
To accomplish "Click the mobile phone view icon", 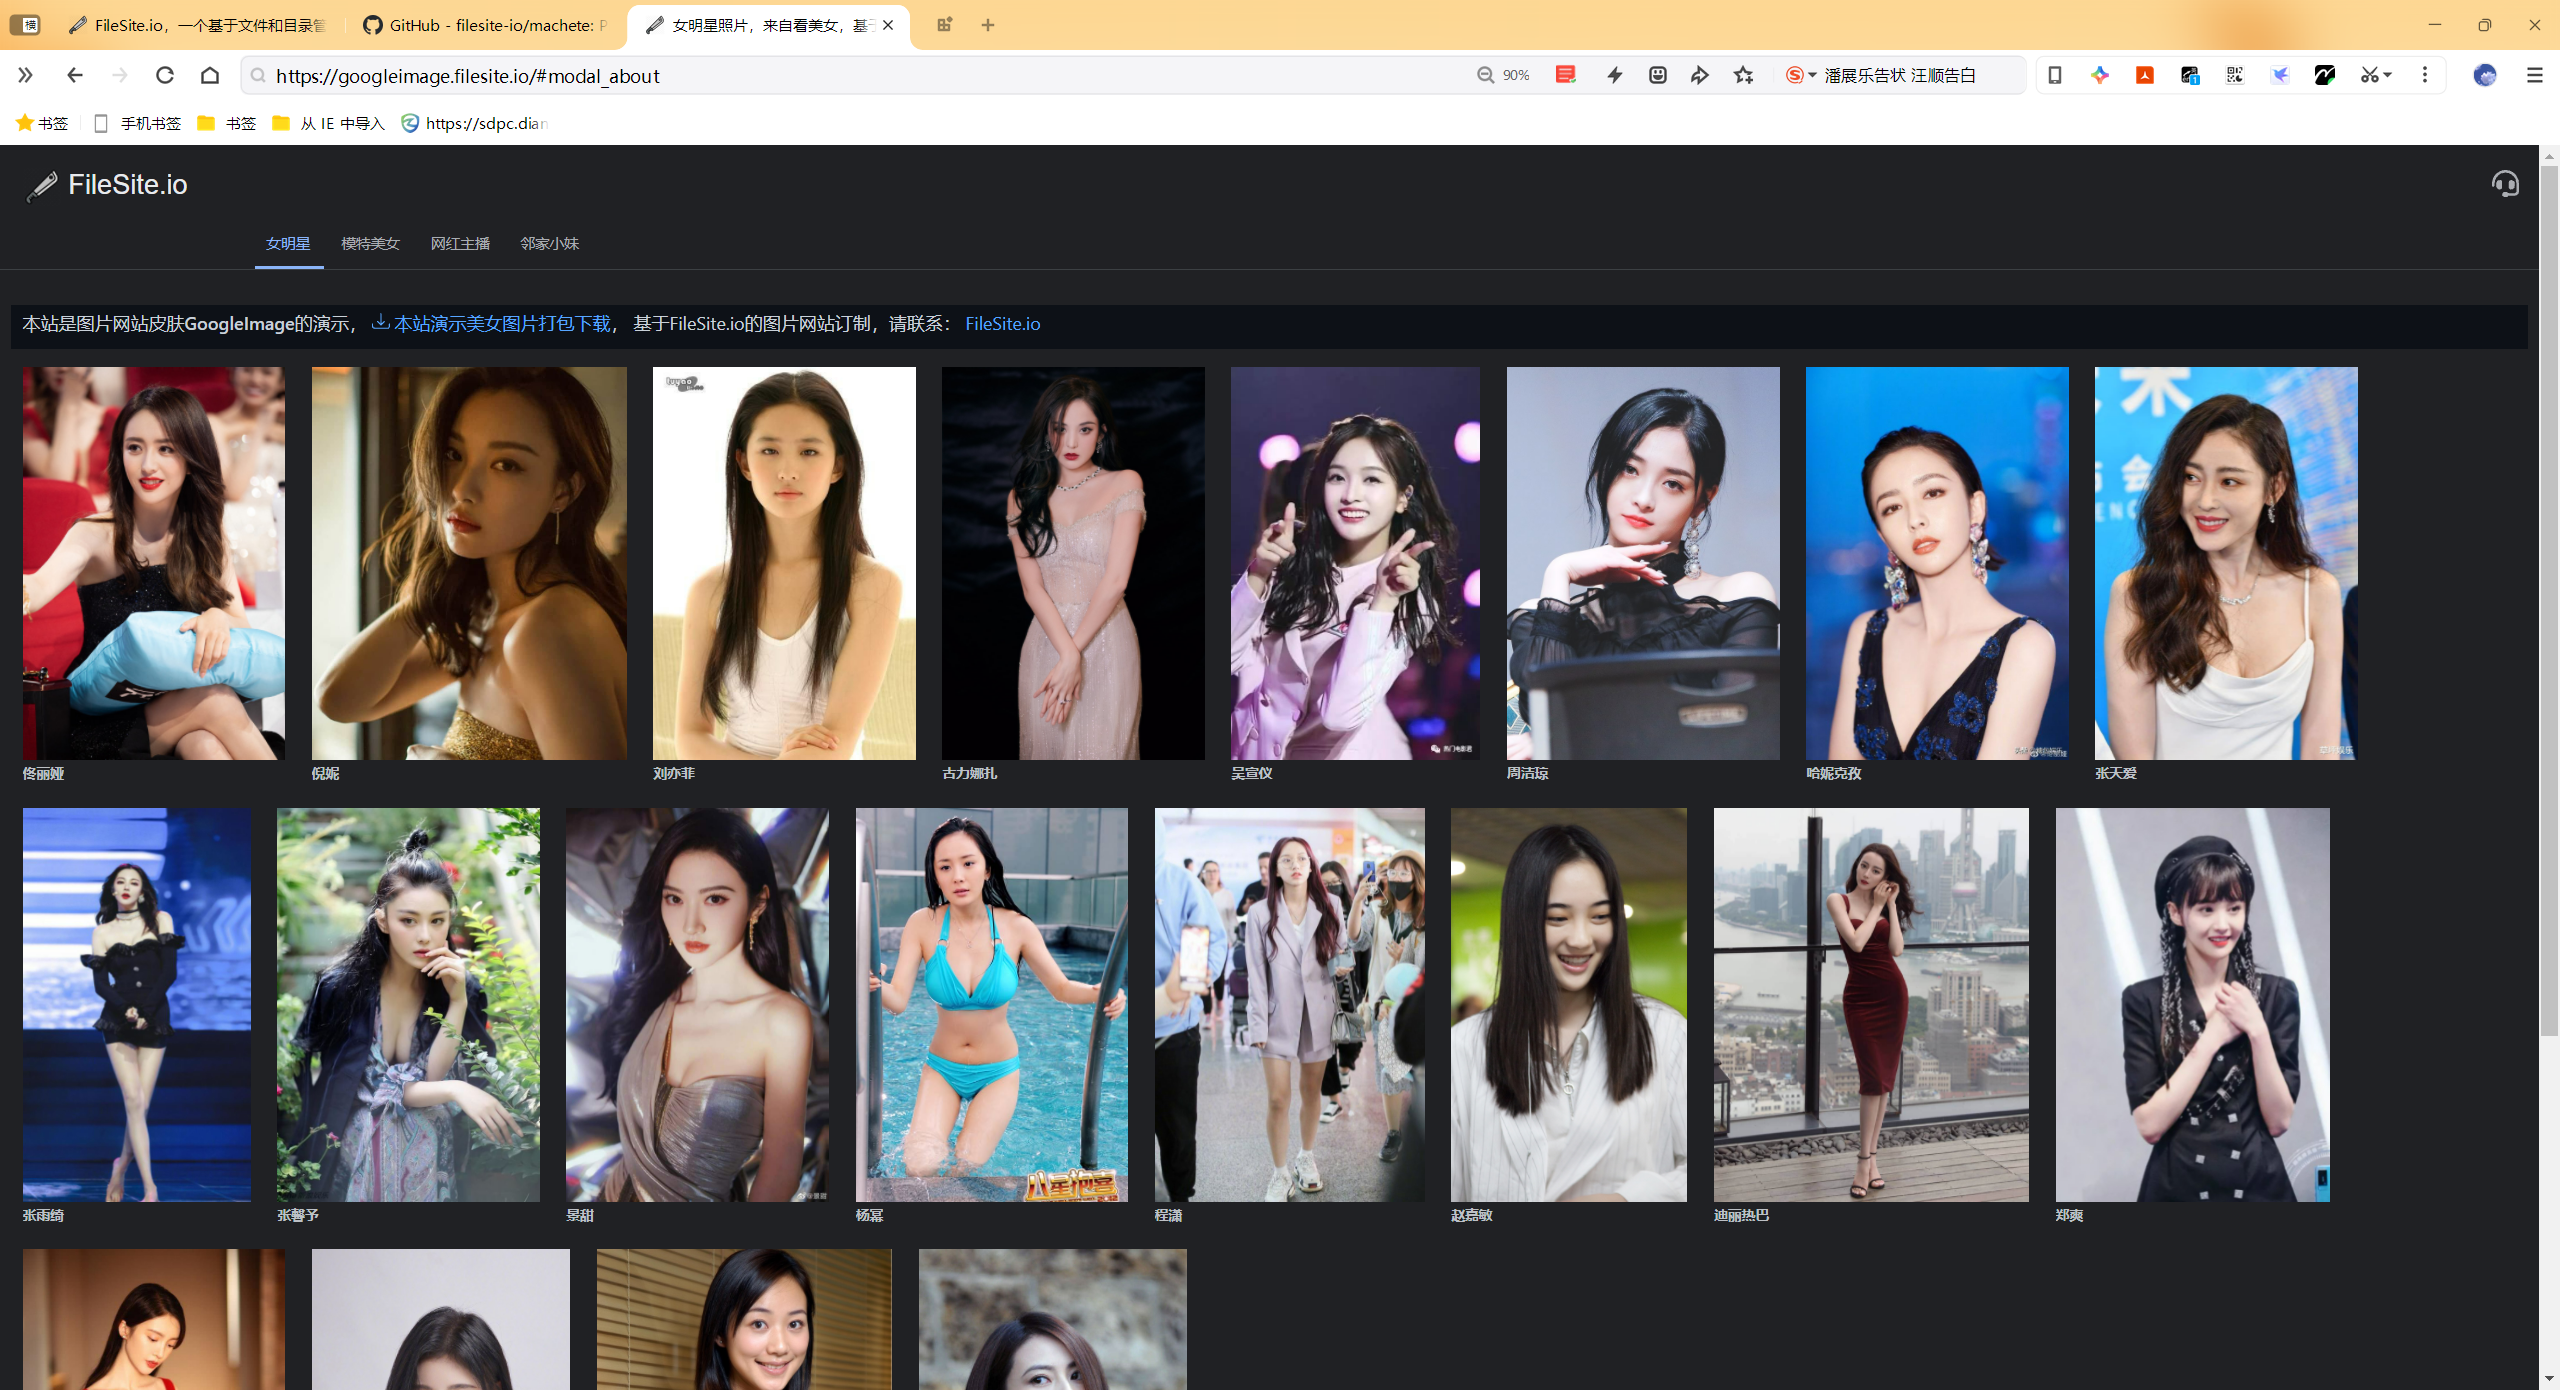I will coord(2054,75).
